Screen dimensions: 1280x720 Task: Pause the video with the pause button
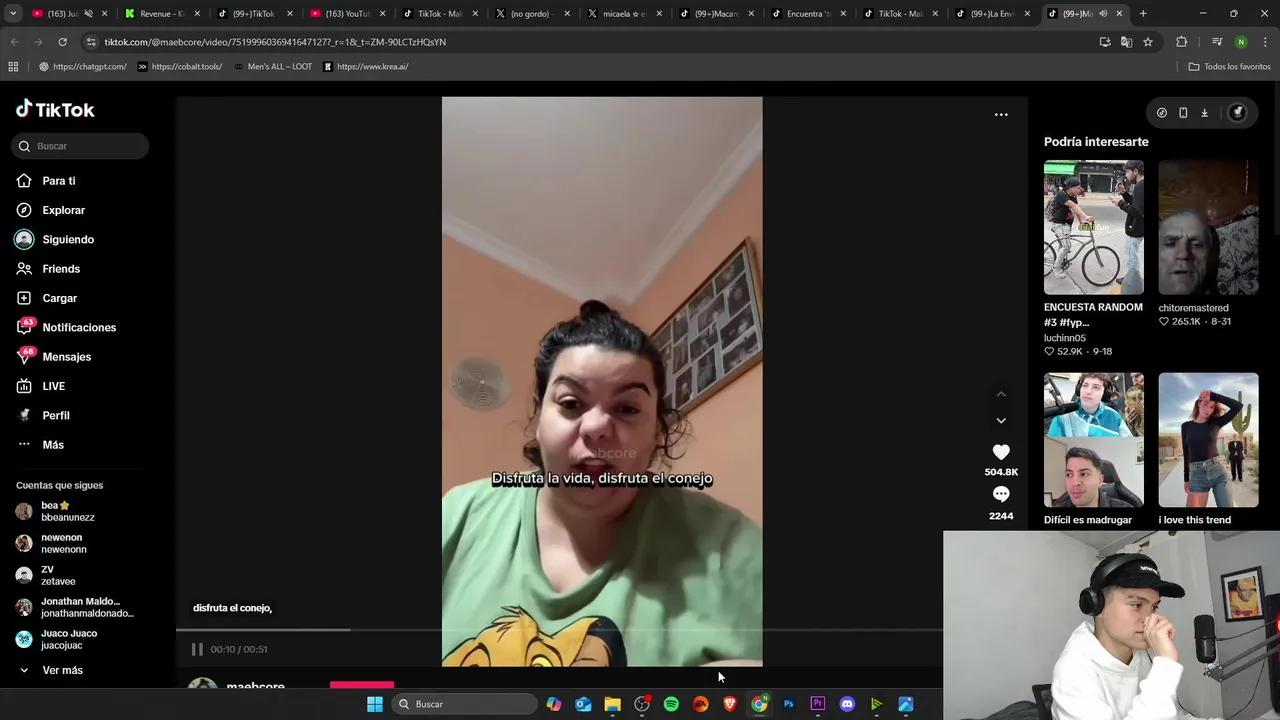point(197,649)
